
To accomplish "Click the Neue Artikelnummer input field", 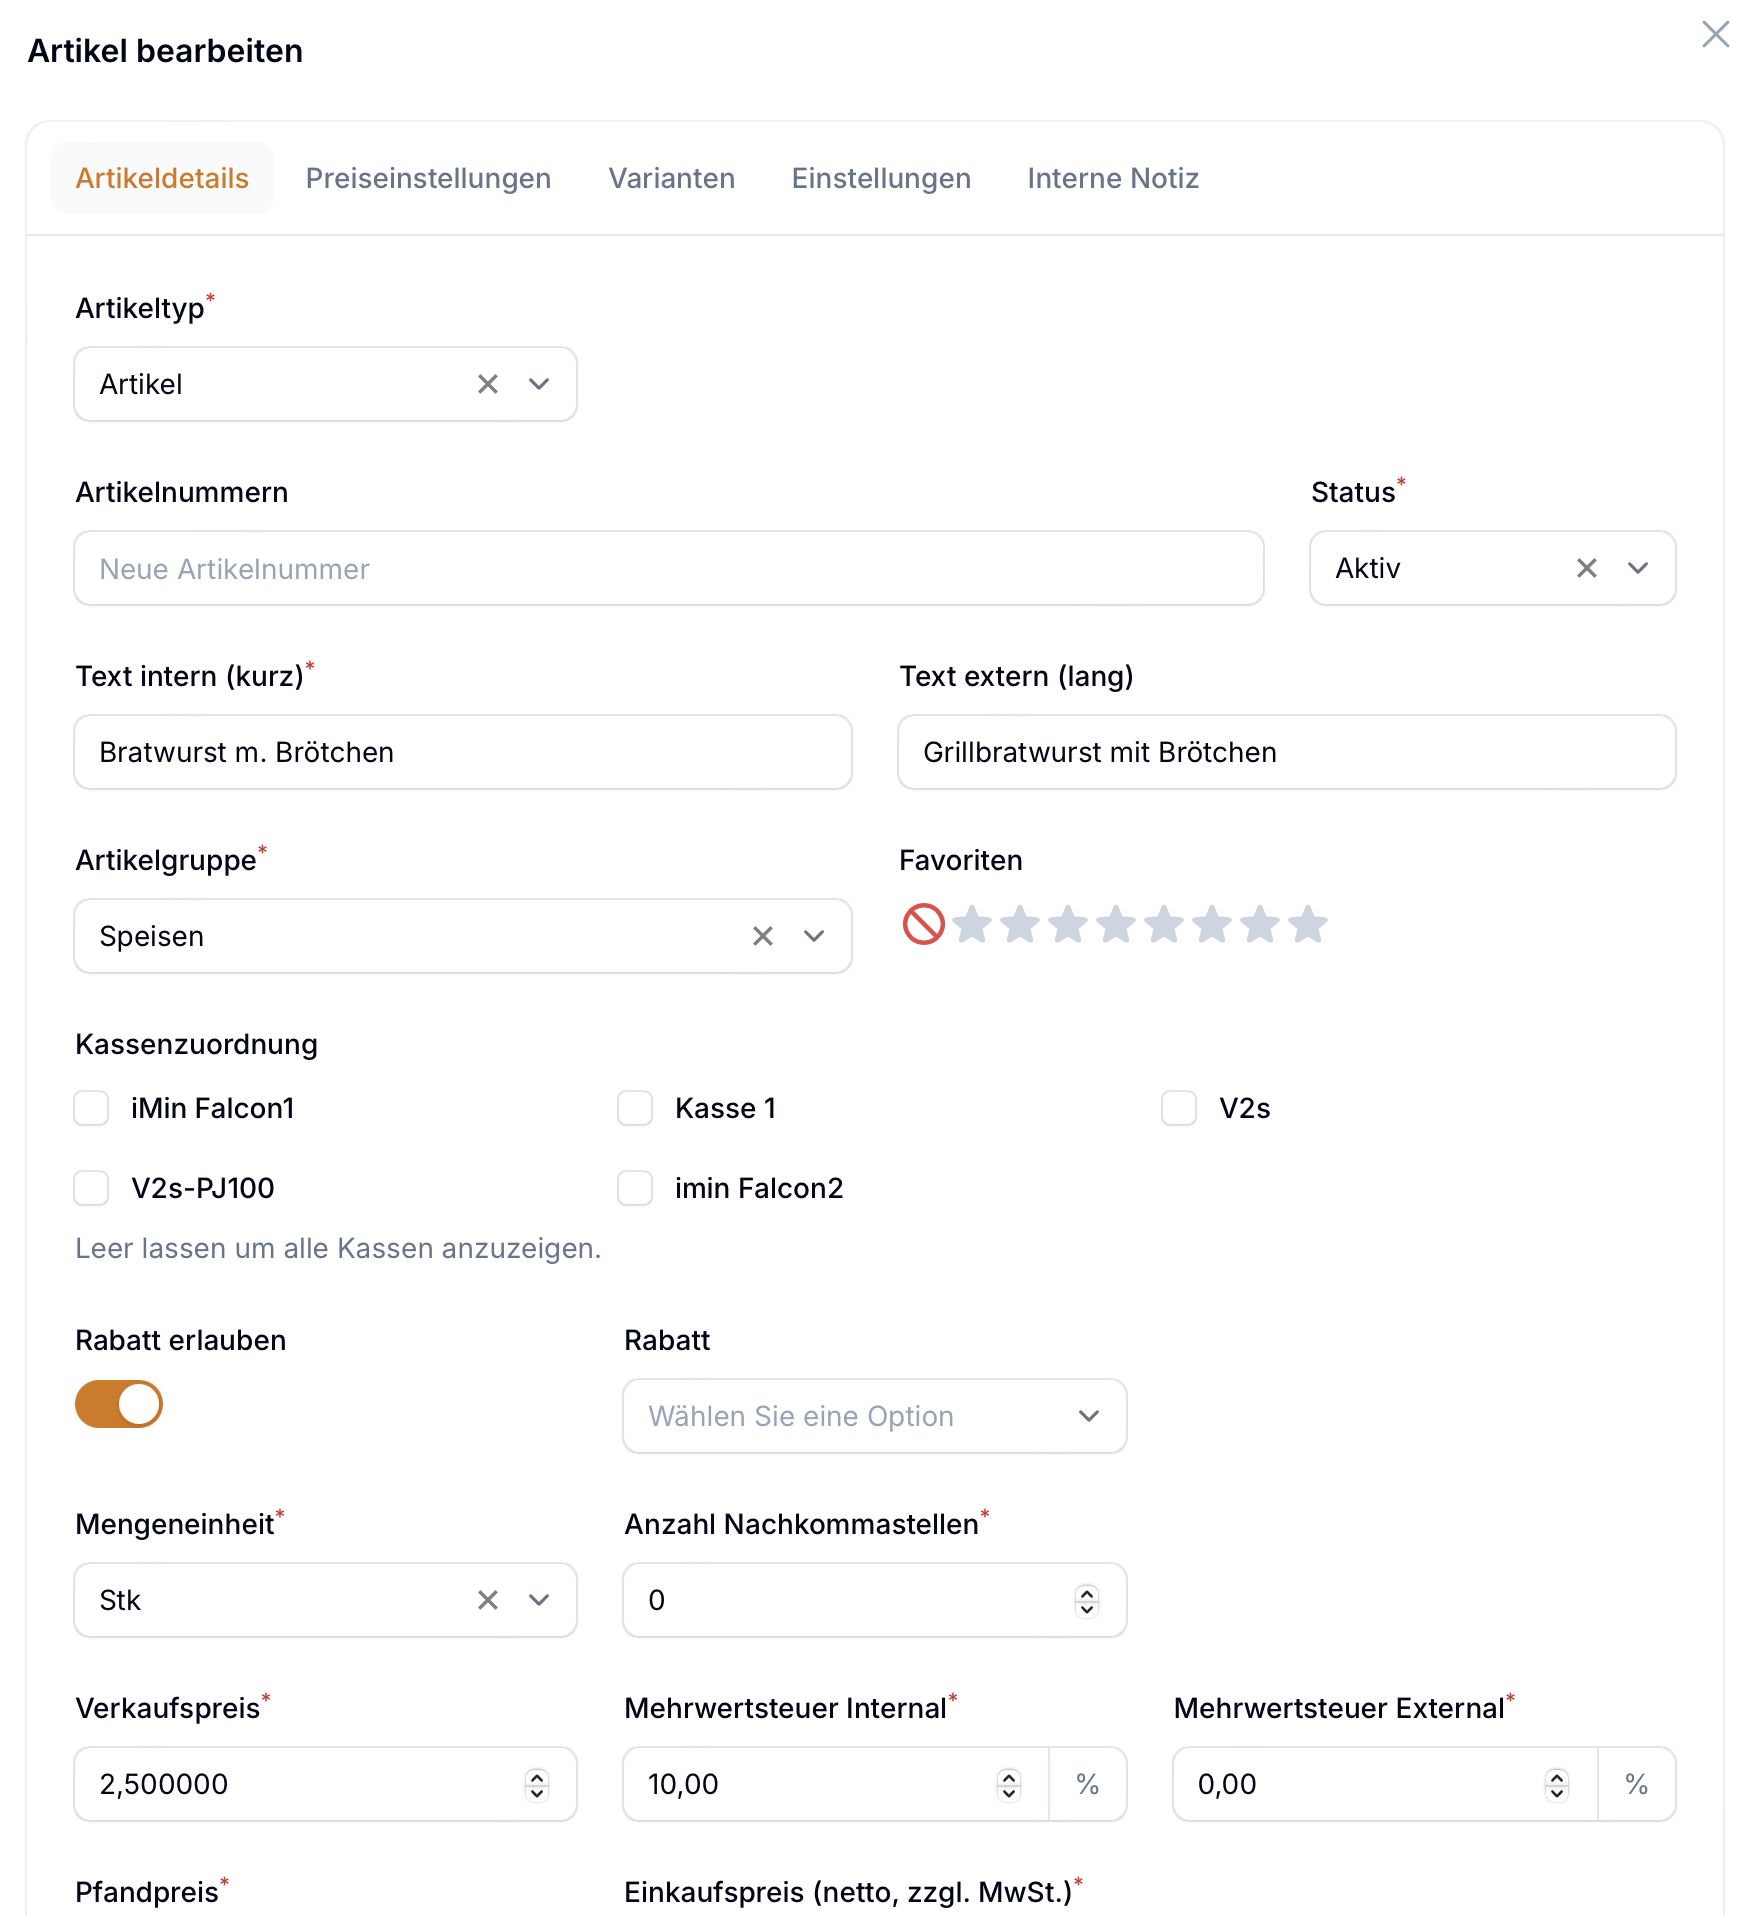I will pyautogui.click(x=668, y=568).
